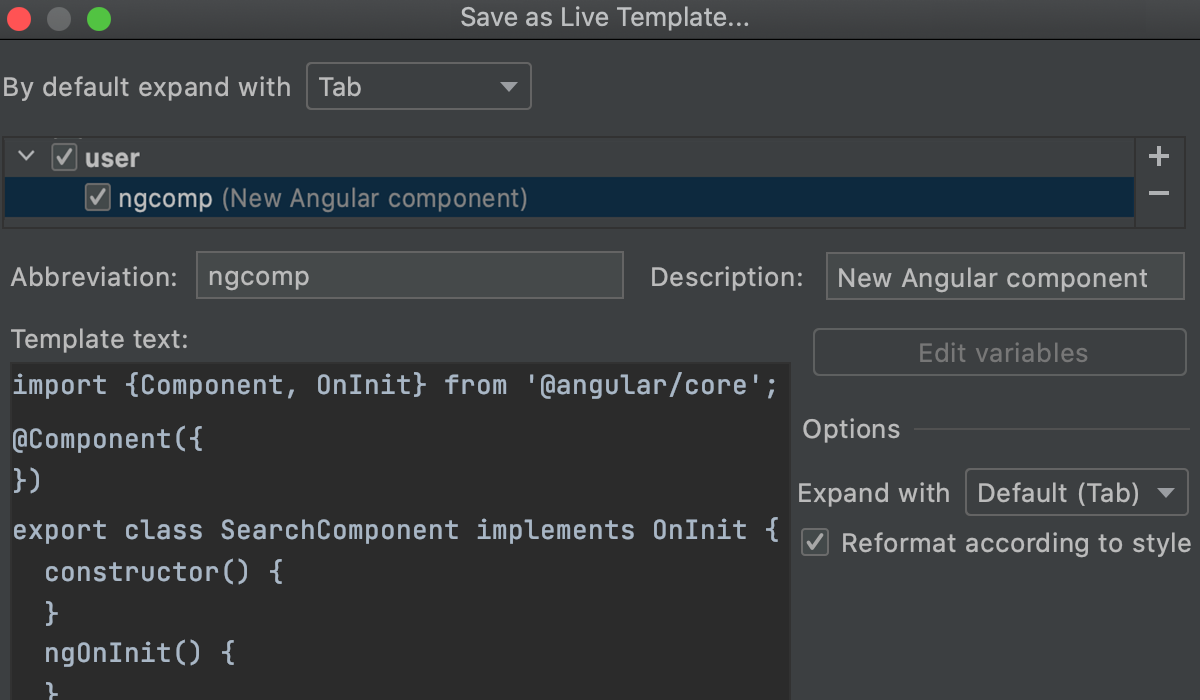The image size is (1200, 700).
Task: Maximize the dialog with the green button
Action: tap(98, 19)
